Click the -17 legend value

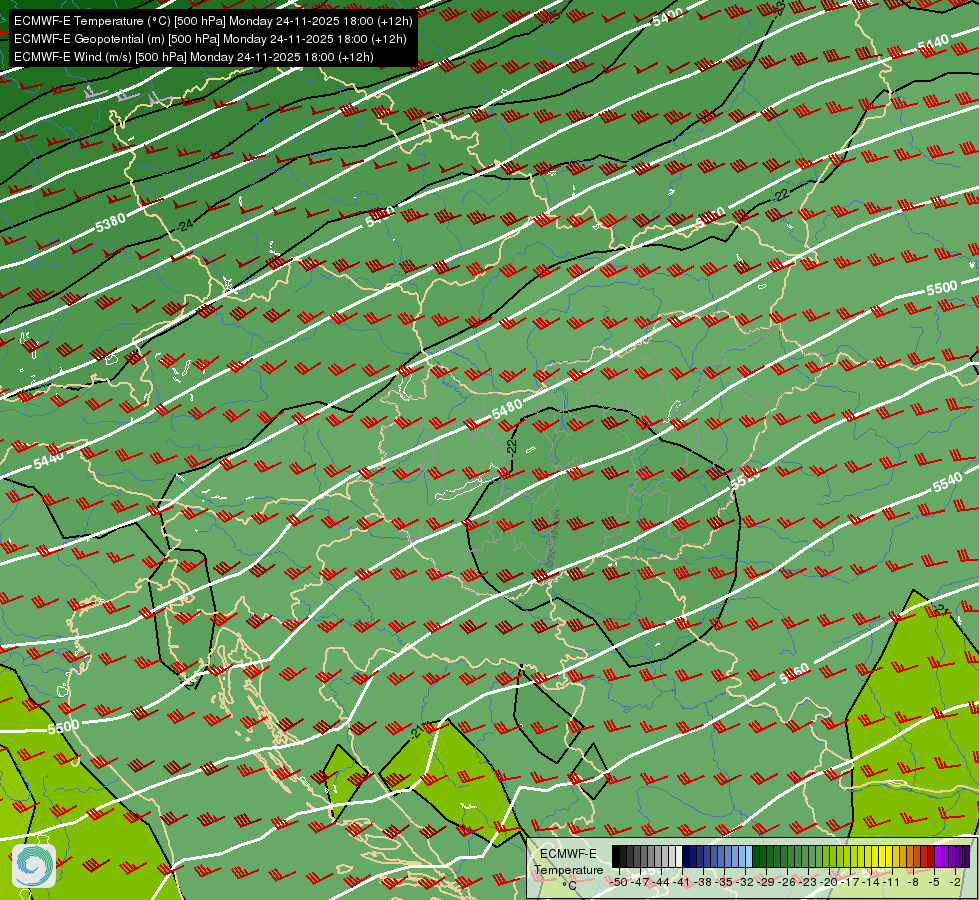click(850, 882)
